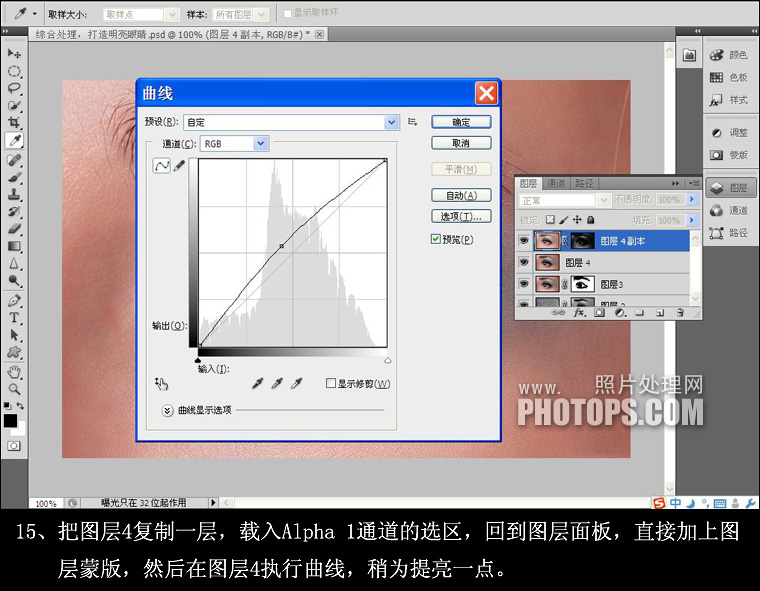760x591 pixels.
Task: Select the Eraser tool
Action: [14, 228]
